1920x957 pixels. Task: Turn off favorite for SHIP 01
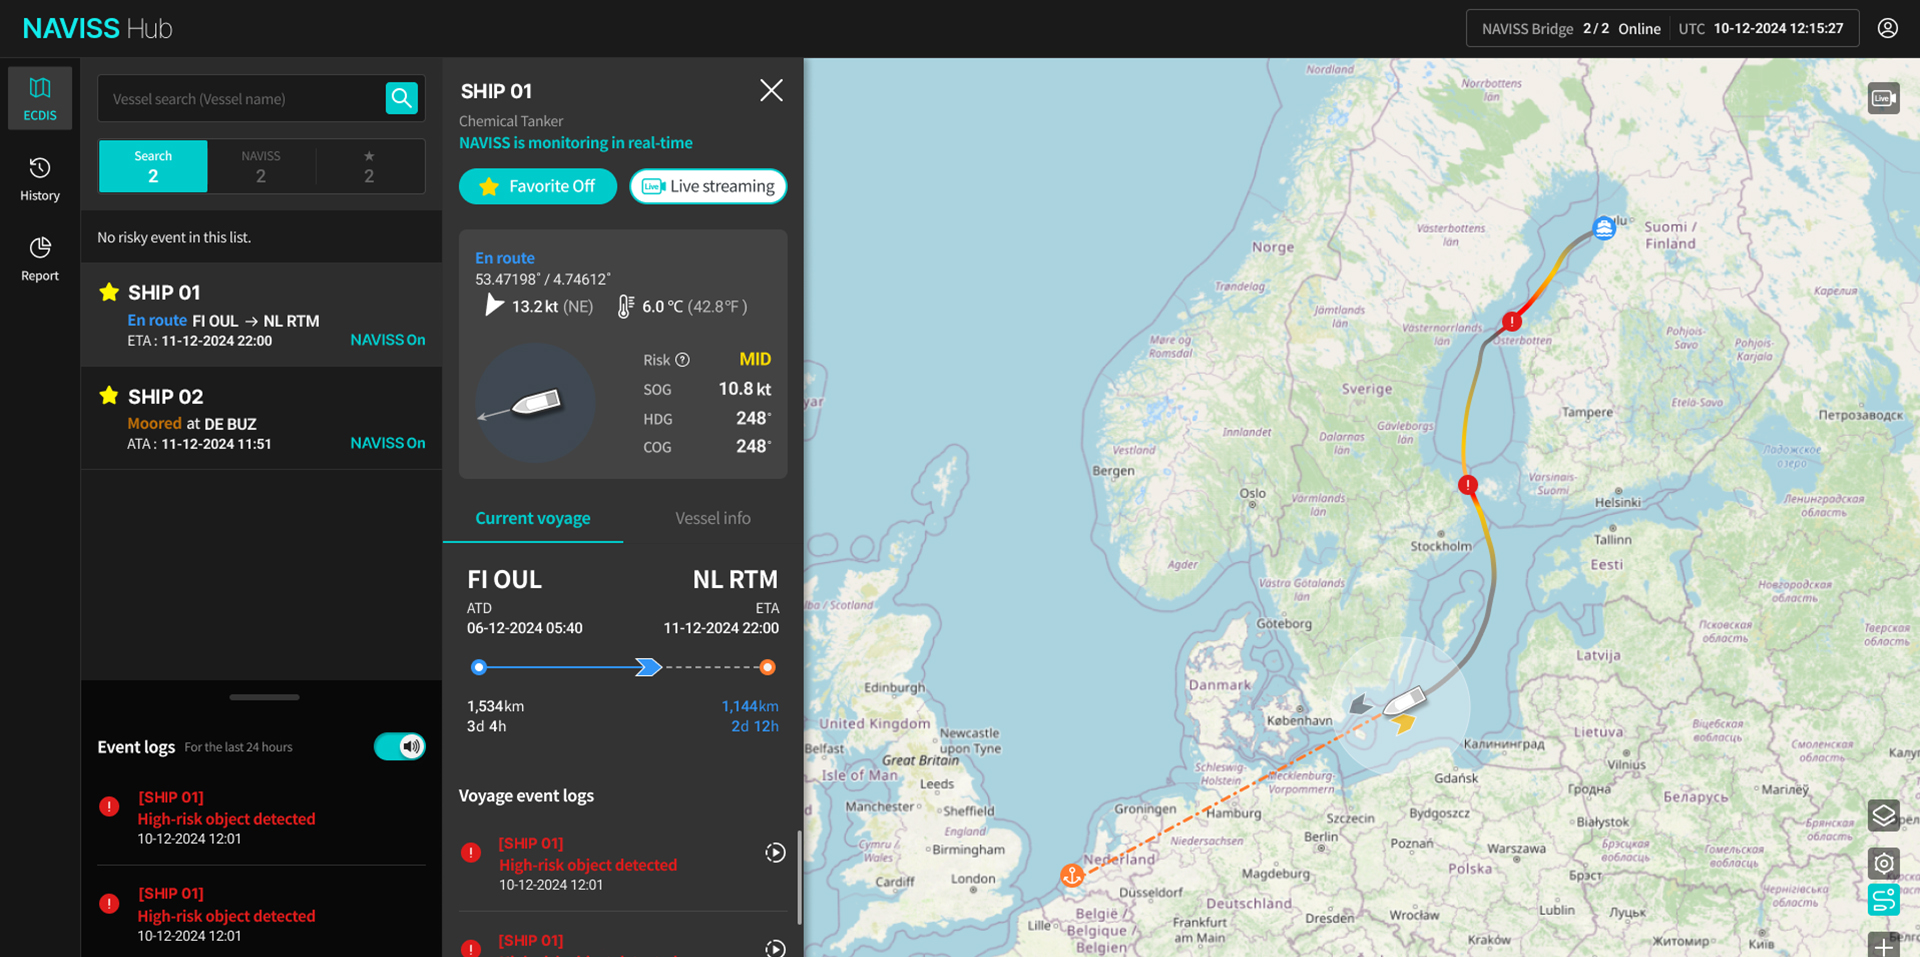coord(538,186)
